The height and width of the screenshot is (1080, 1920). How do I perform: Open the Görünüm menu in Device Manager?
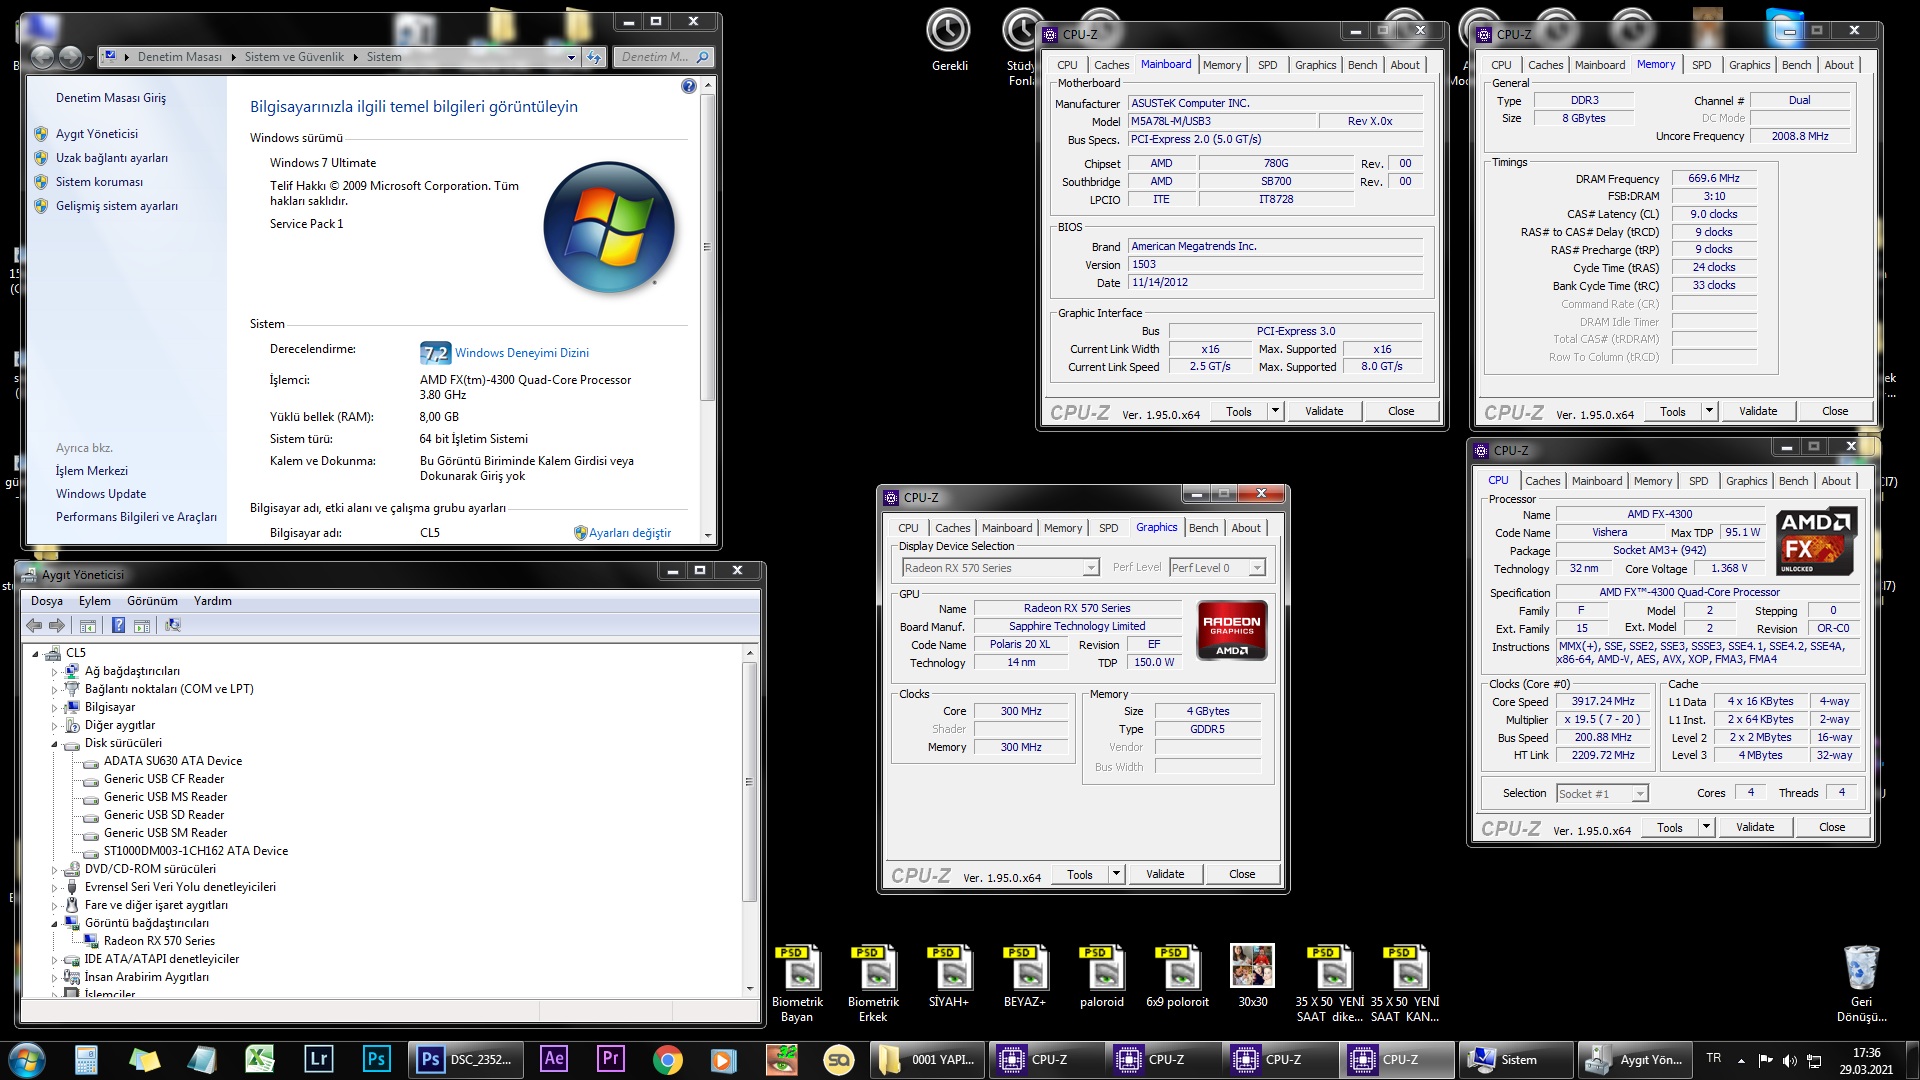click(152, 601)
